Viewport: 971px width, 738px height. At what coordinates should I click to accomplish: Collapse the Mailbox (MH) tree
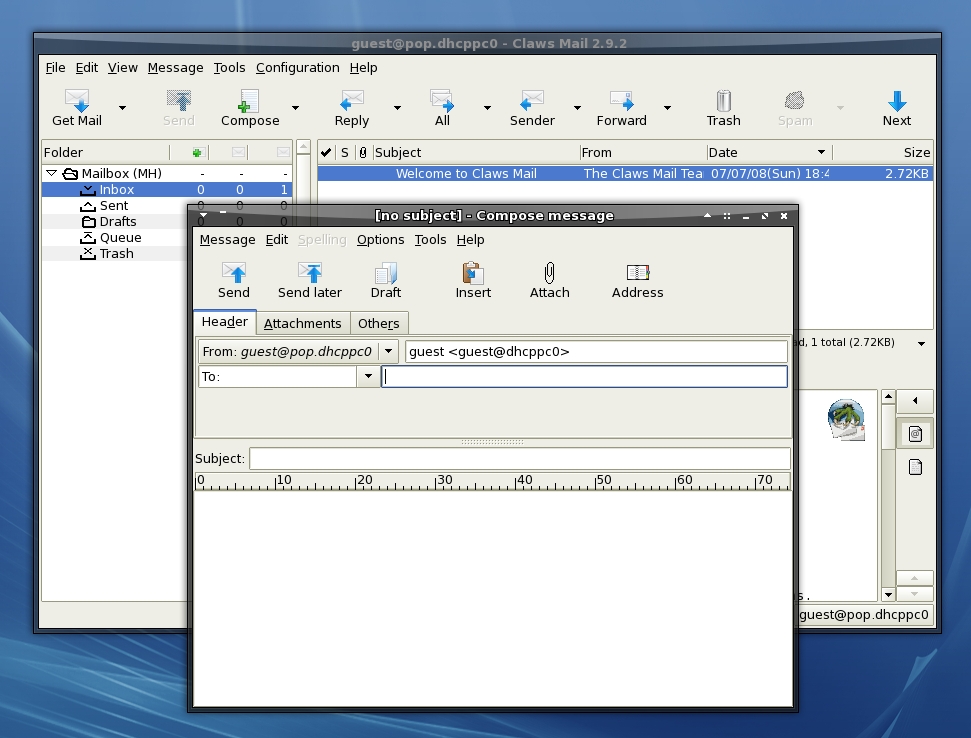click(x=52, y=173)
